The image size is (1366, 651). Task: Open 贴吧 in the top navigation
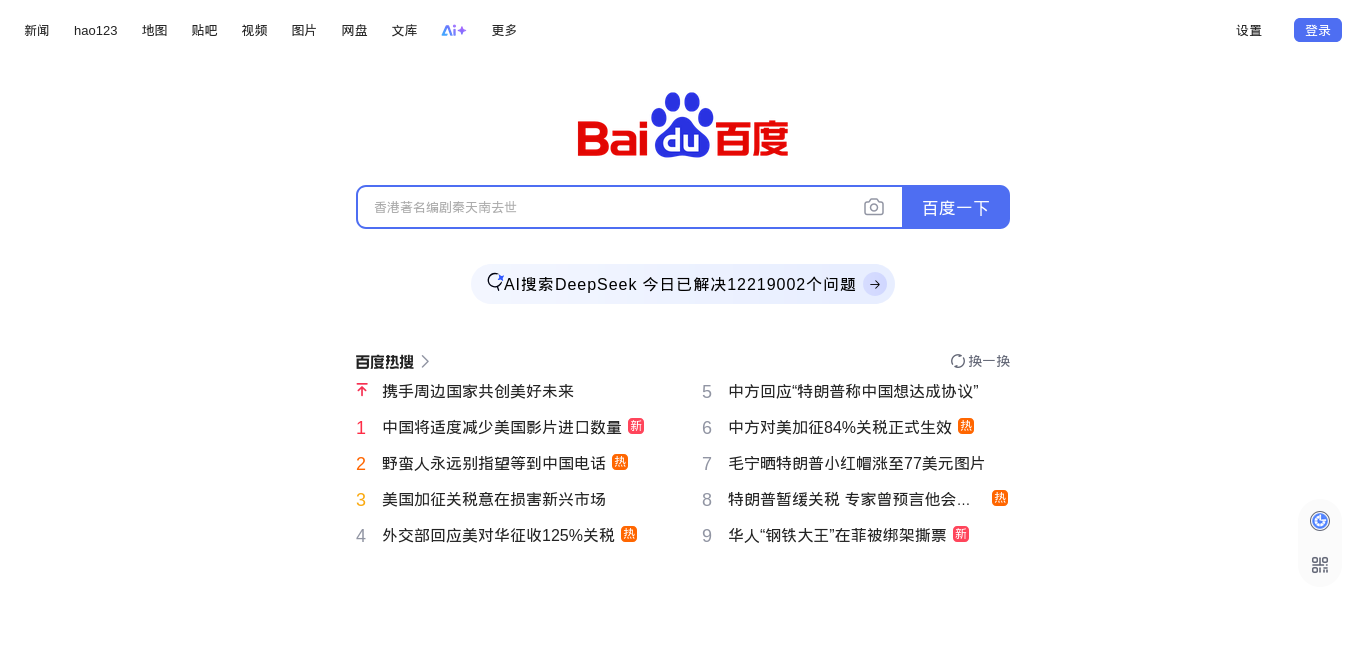tap(205, 30)
